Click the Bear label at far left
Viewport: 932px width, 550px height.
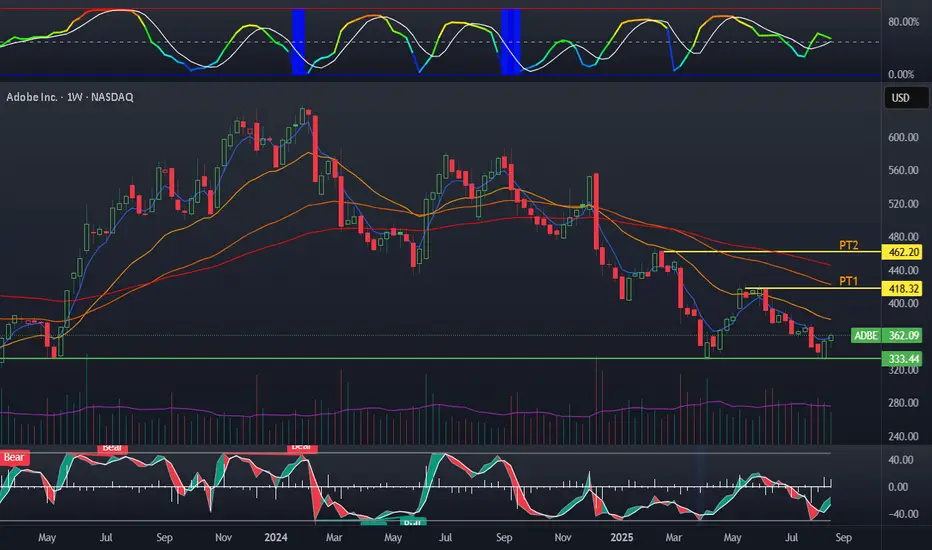point(14,457)
